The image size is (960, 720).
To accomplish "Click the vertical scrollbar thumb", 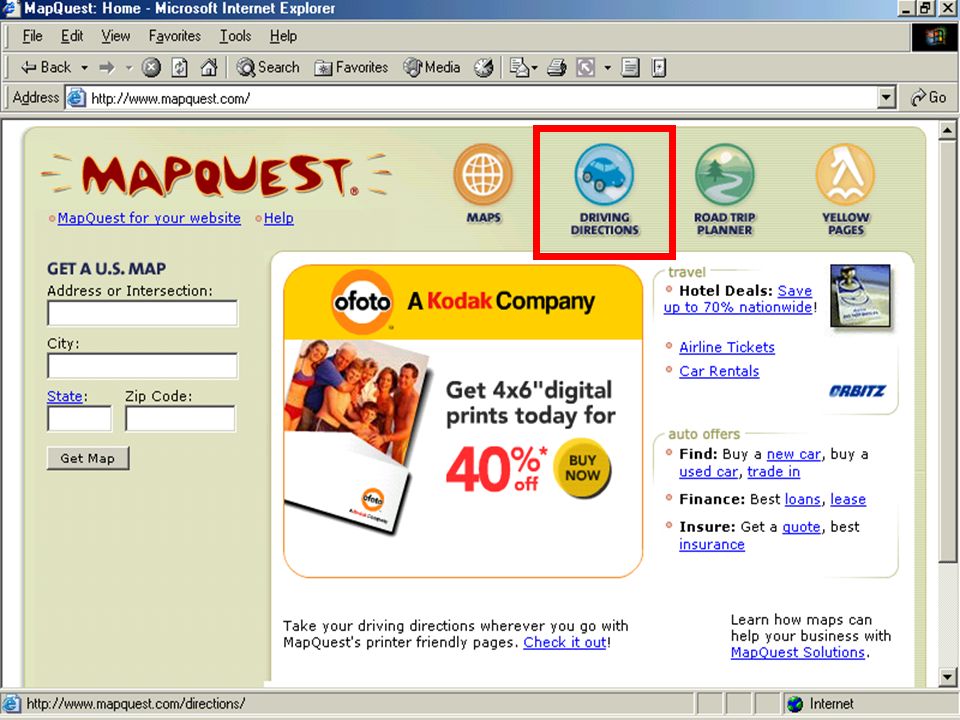I will (x=947, y=349).
